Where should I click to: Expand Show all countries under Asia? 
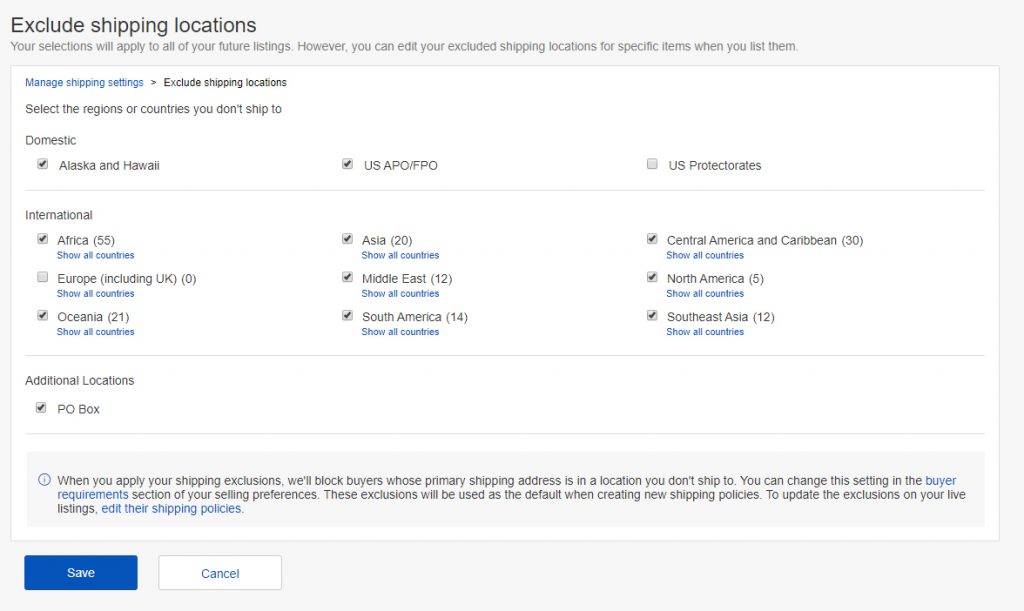point(400,255)
